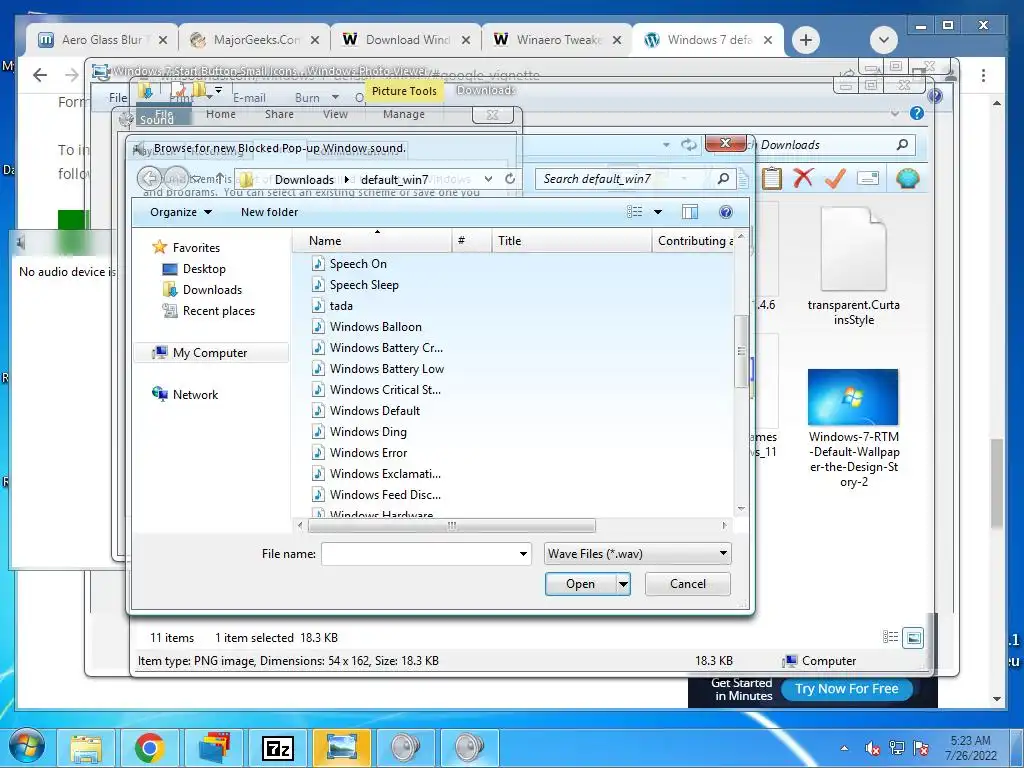Click the clipboard paste icon in Explorer

(x=771, y=178)
